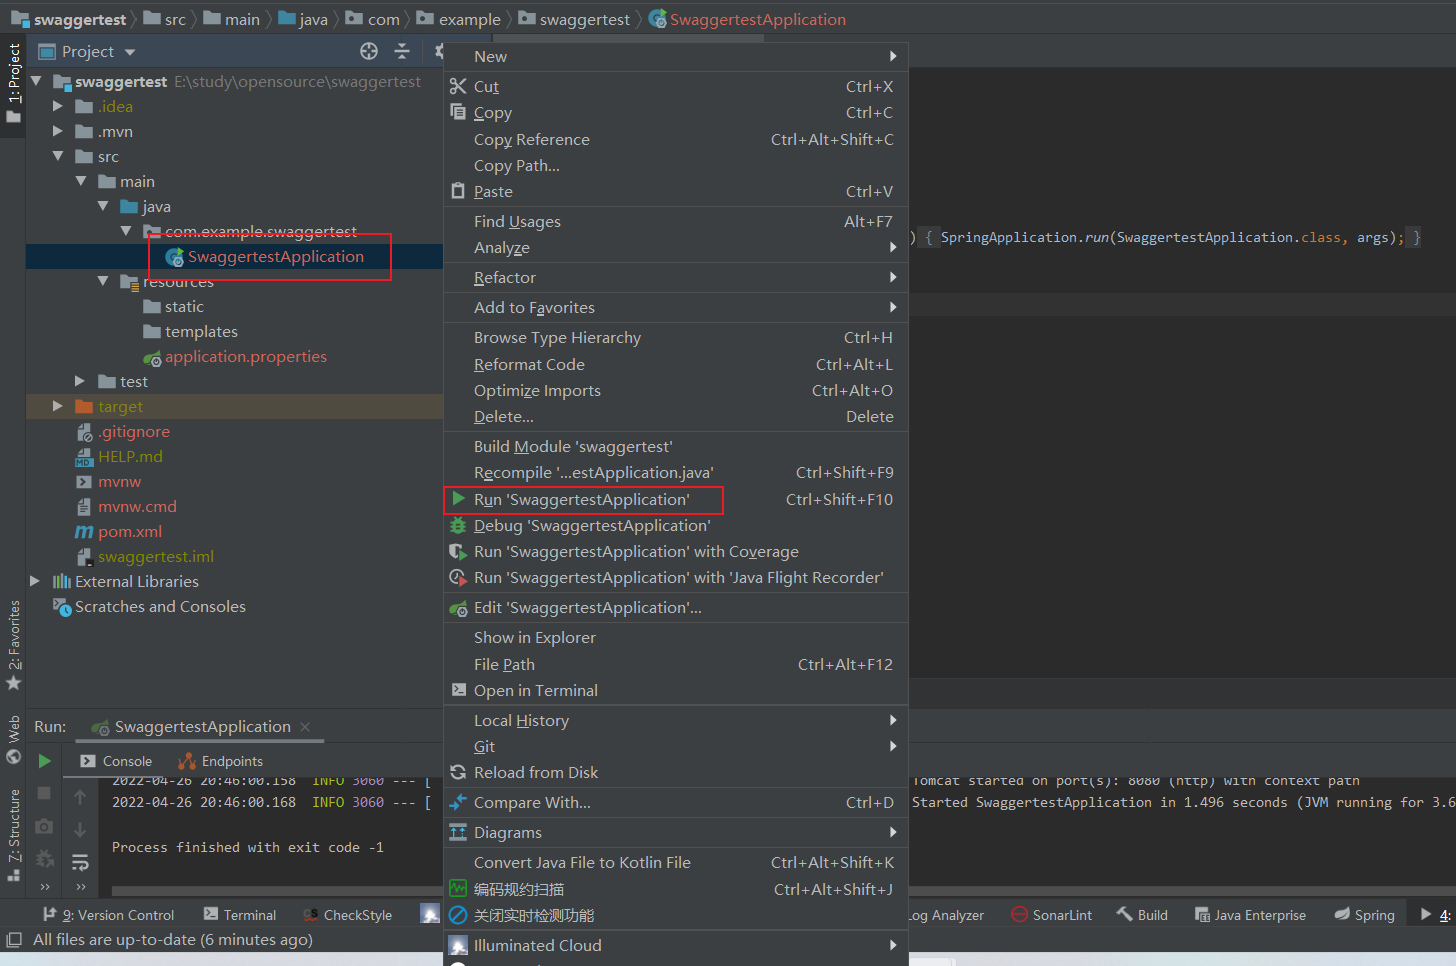
Task: Collapse the swaggertest root node
Action: [37, 81]
